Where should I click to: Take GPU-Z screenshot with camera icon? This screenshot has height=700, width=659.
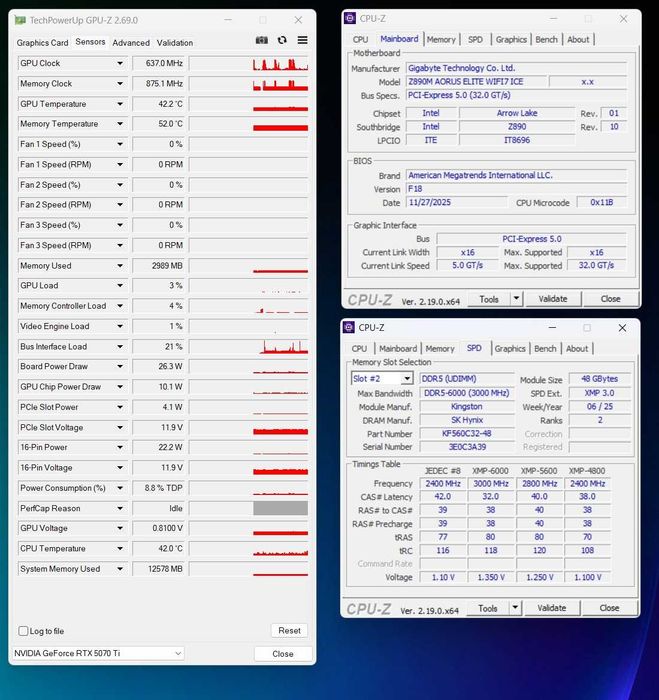pos(262,40)
